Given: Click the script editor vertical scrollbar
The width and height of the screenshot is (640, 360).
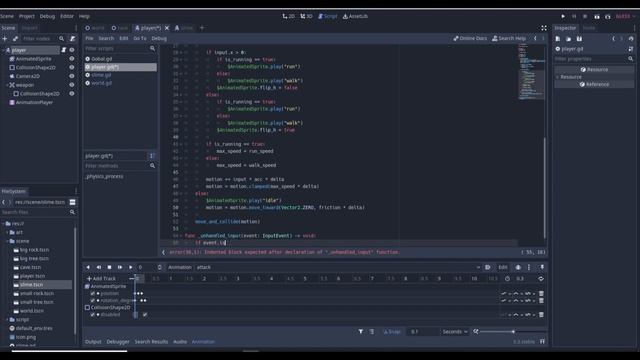Looking at the screenshot, I should [x=544, y=188].
